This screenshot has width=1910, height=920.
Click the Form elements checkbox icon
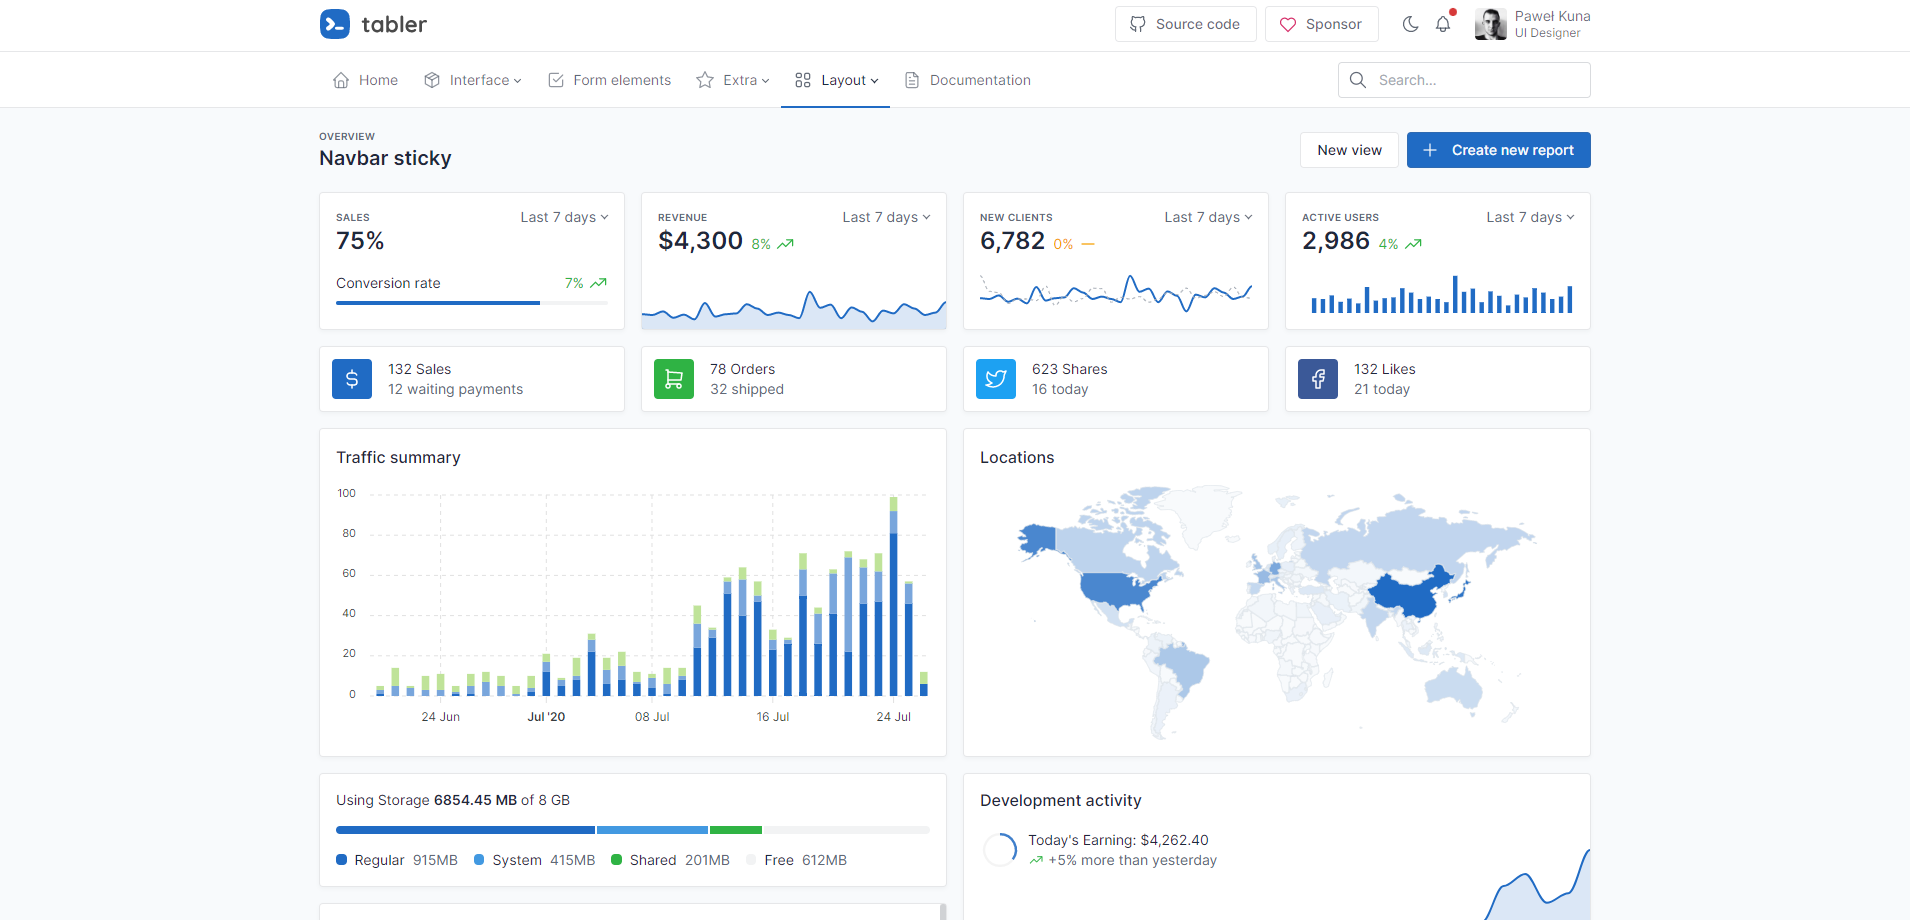[x=556, y=80]
